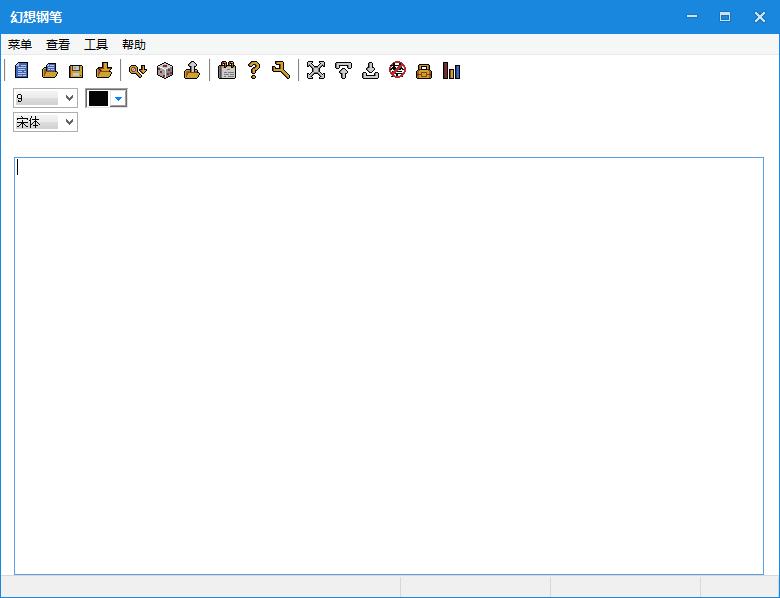Click the gray download tray icon
780x598 pixels.
pyautogui.click(x=370, y=70)
